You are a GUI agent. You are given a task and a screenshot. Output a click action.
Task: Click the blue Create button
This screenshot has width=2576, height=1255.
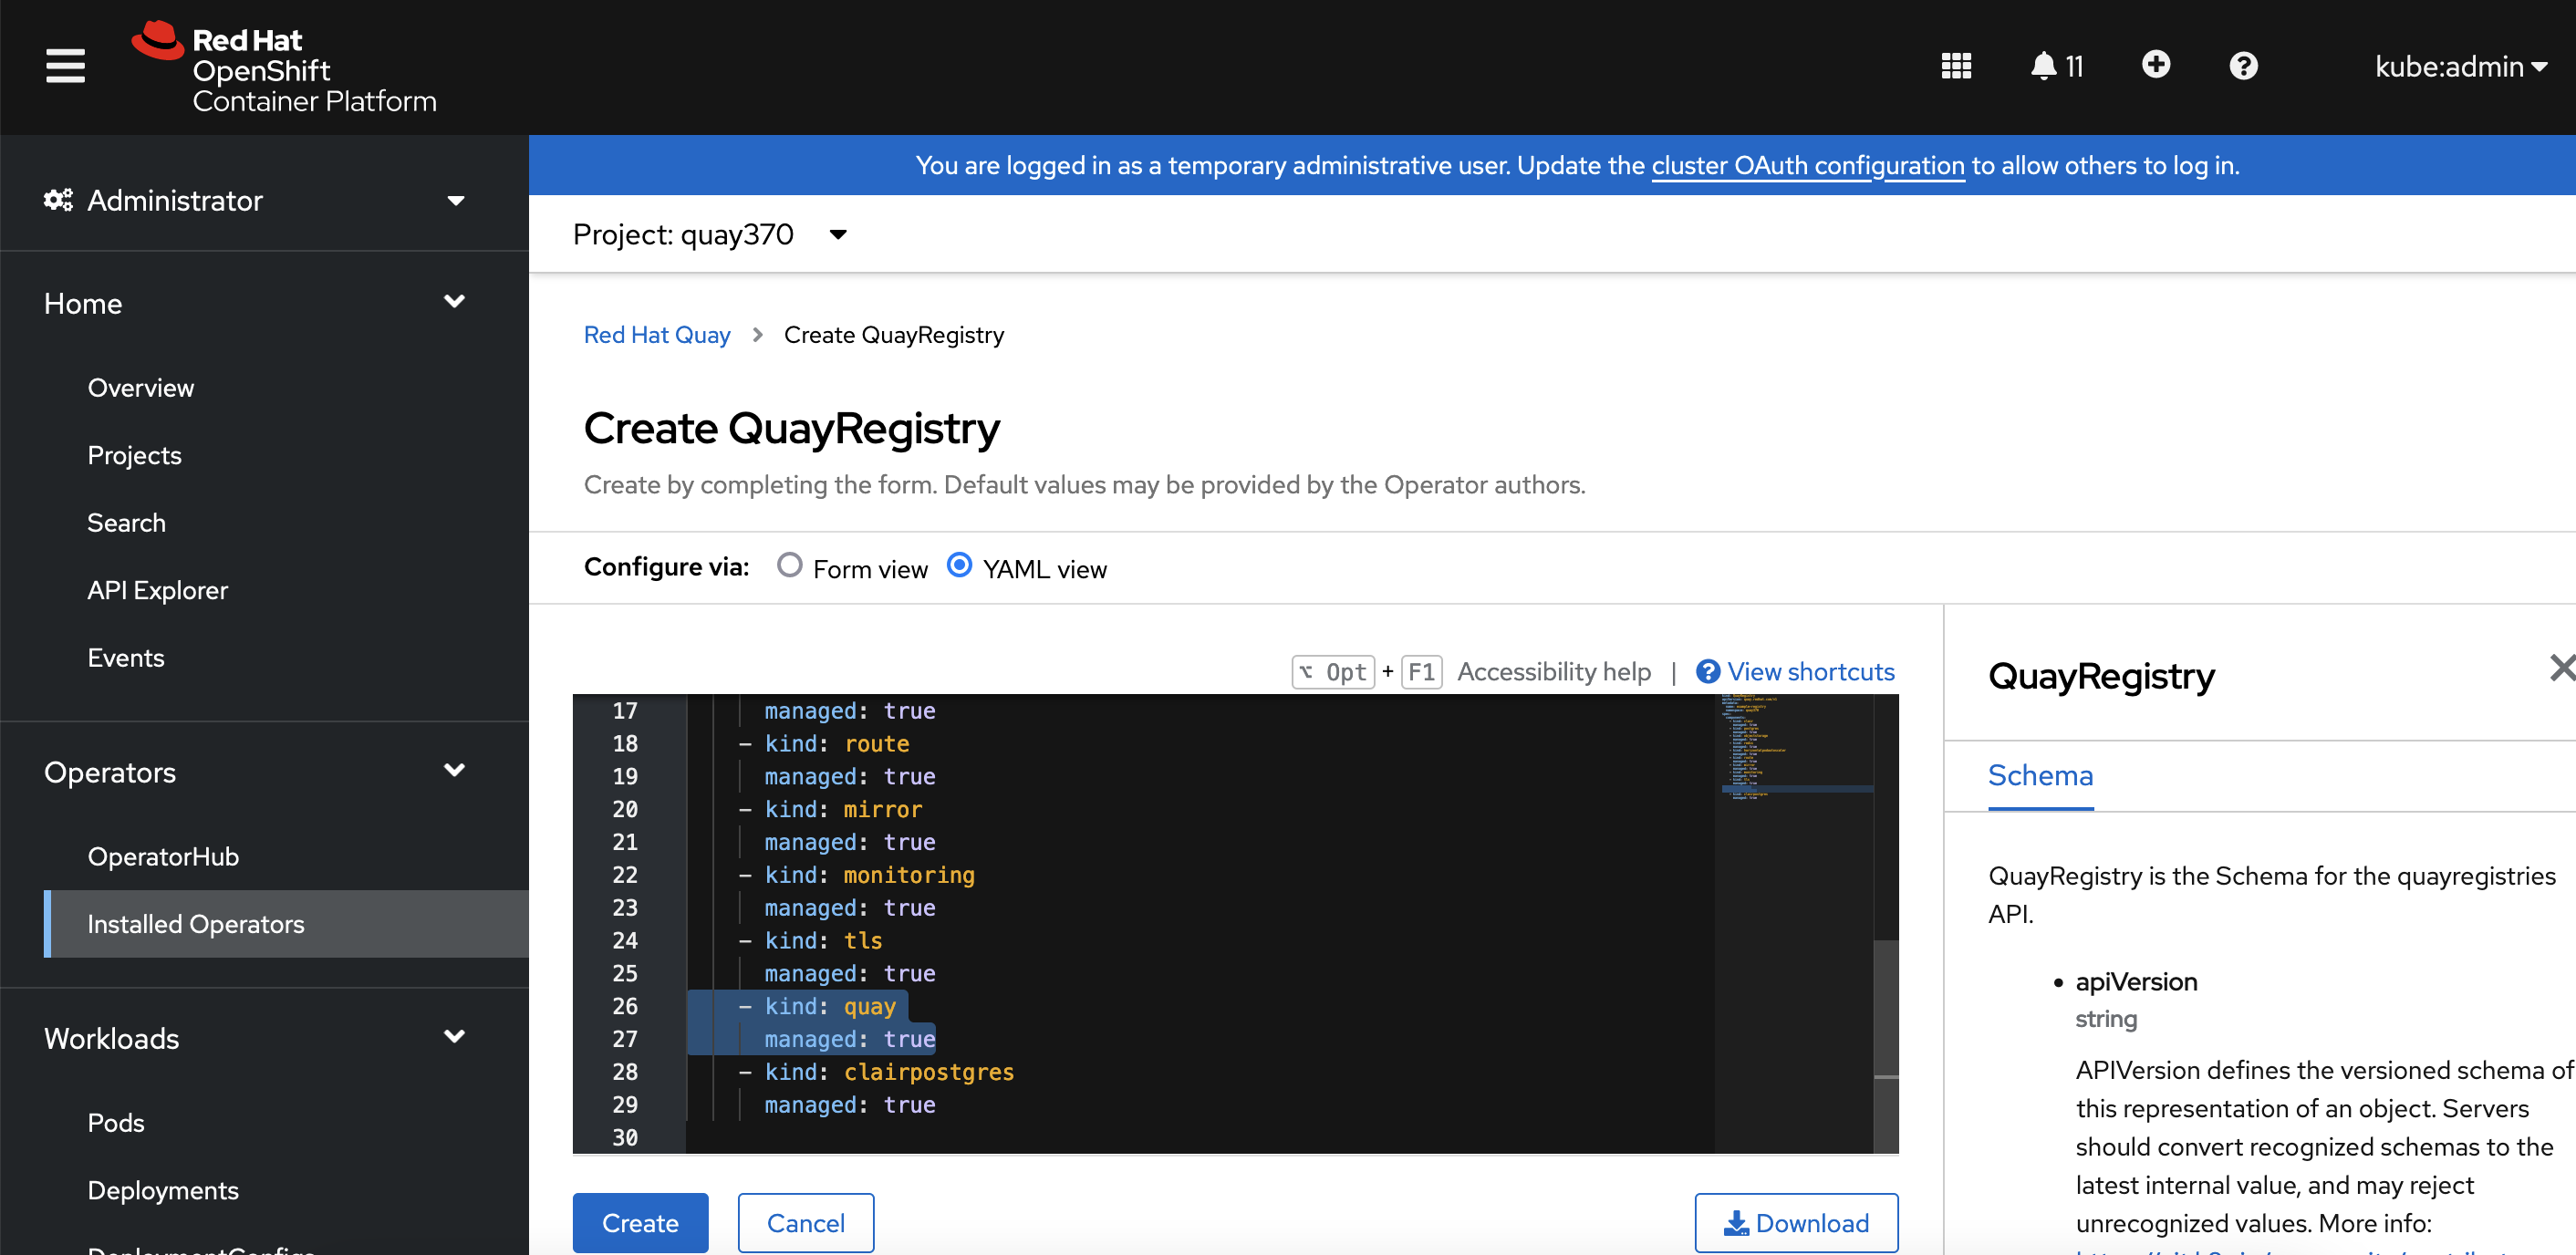[x=640, y=1222]
